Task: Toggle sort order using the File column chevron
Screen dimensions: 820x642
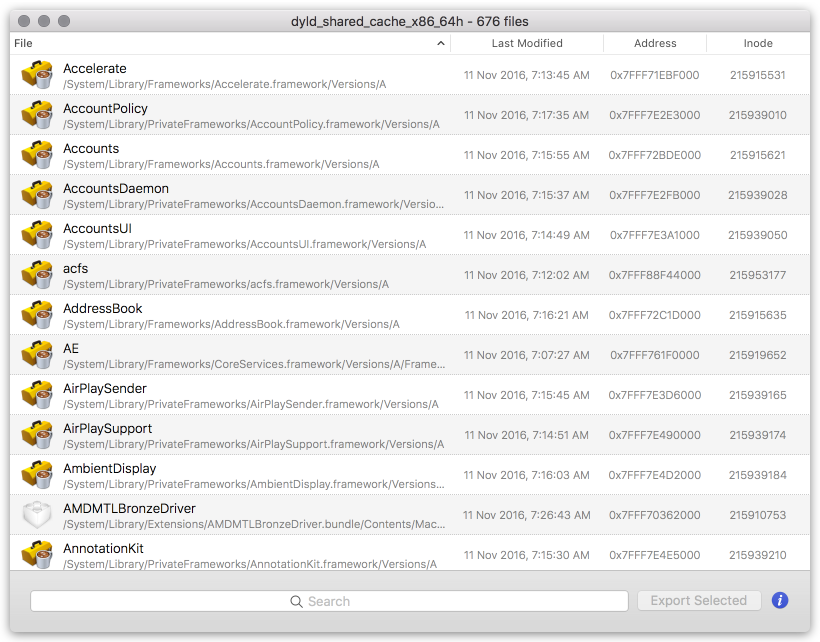Action: pyautogui.click(x=440, y=44)
